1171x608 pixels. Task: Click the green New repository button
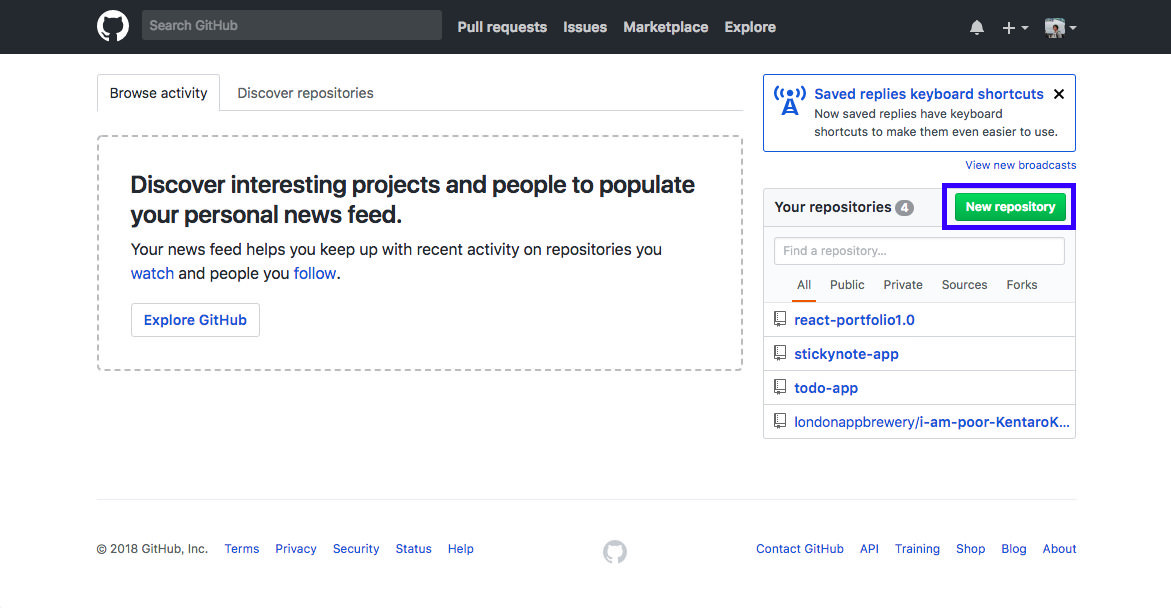pos(1010,207)
